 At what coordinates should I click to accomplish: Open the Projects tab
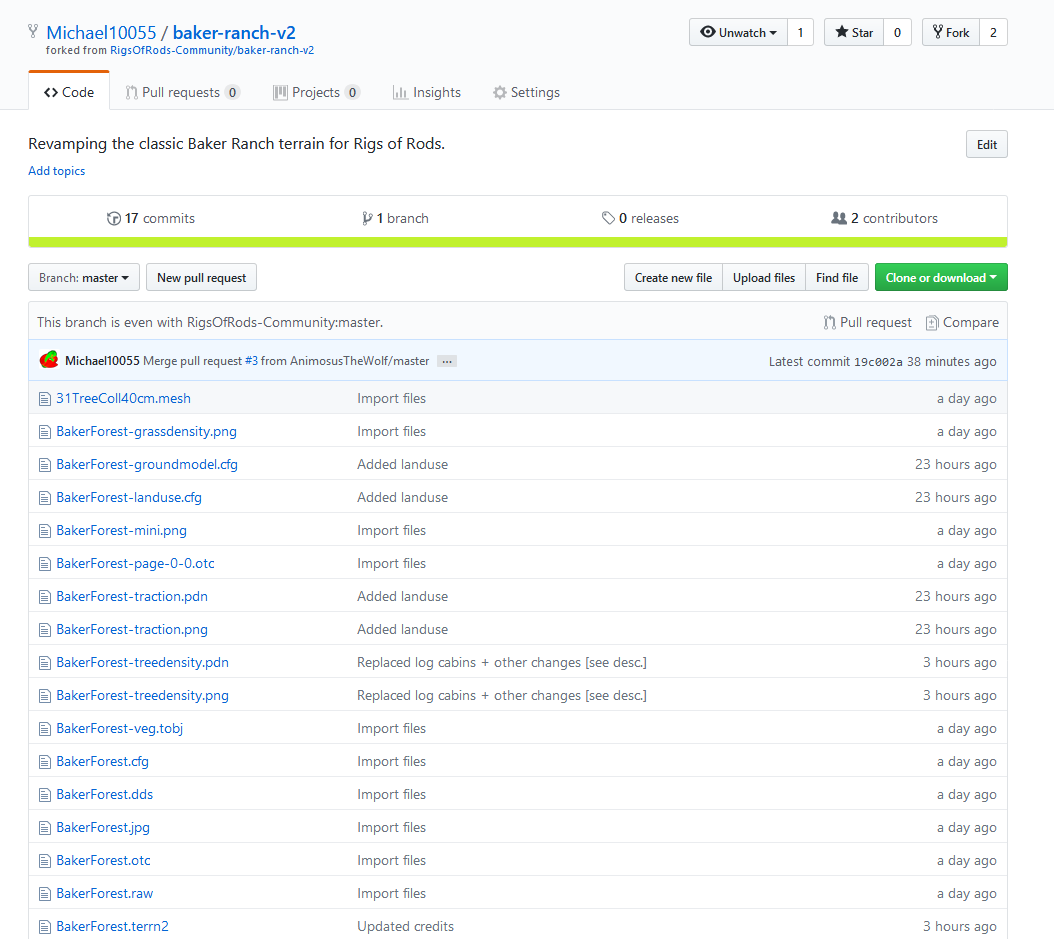[316, 92]
